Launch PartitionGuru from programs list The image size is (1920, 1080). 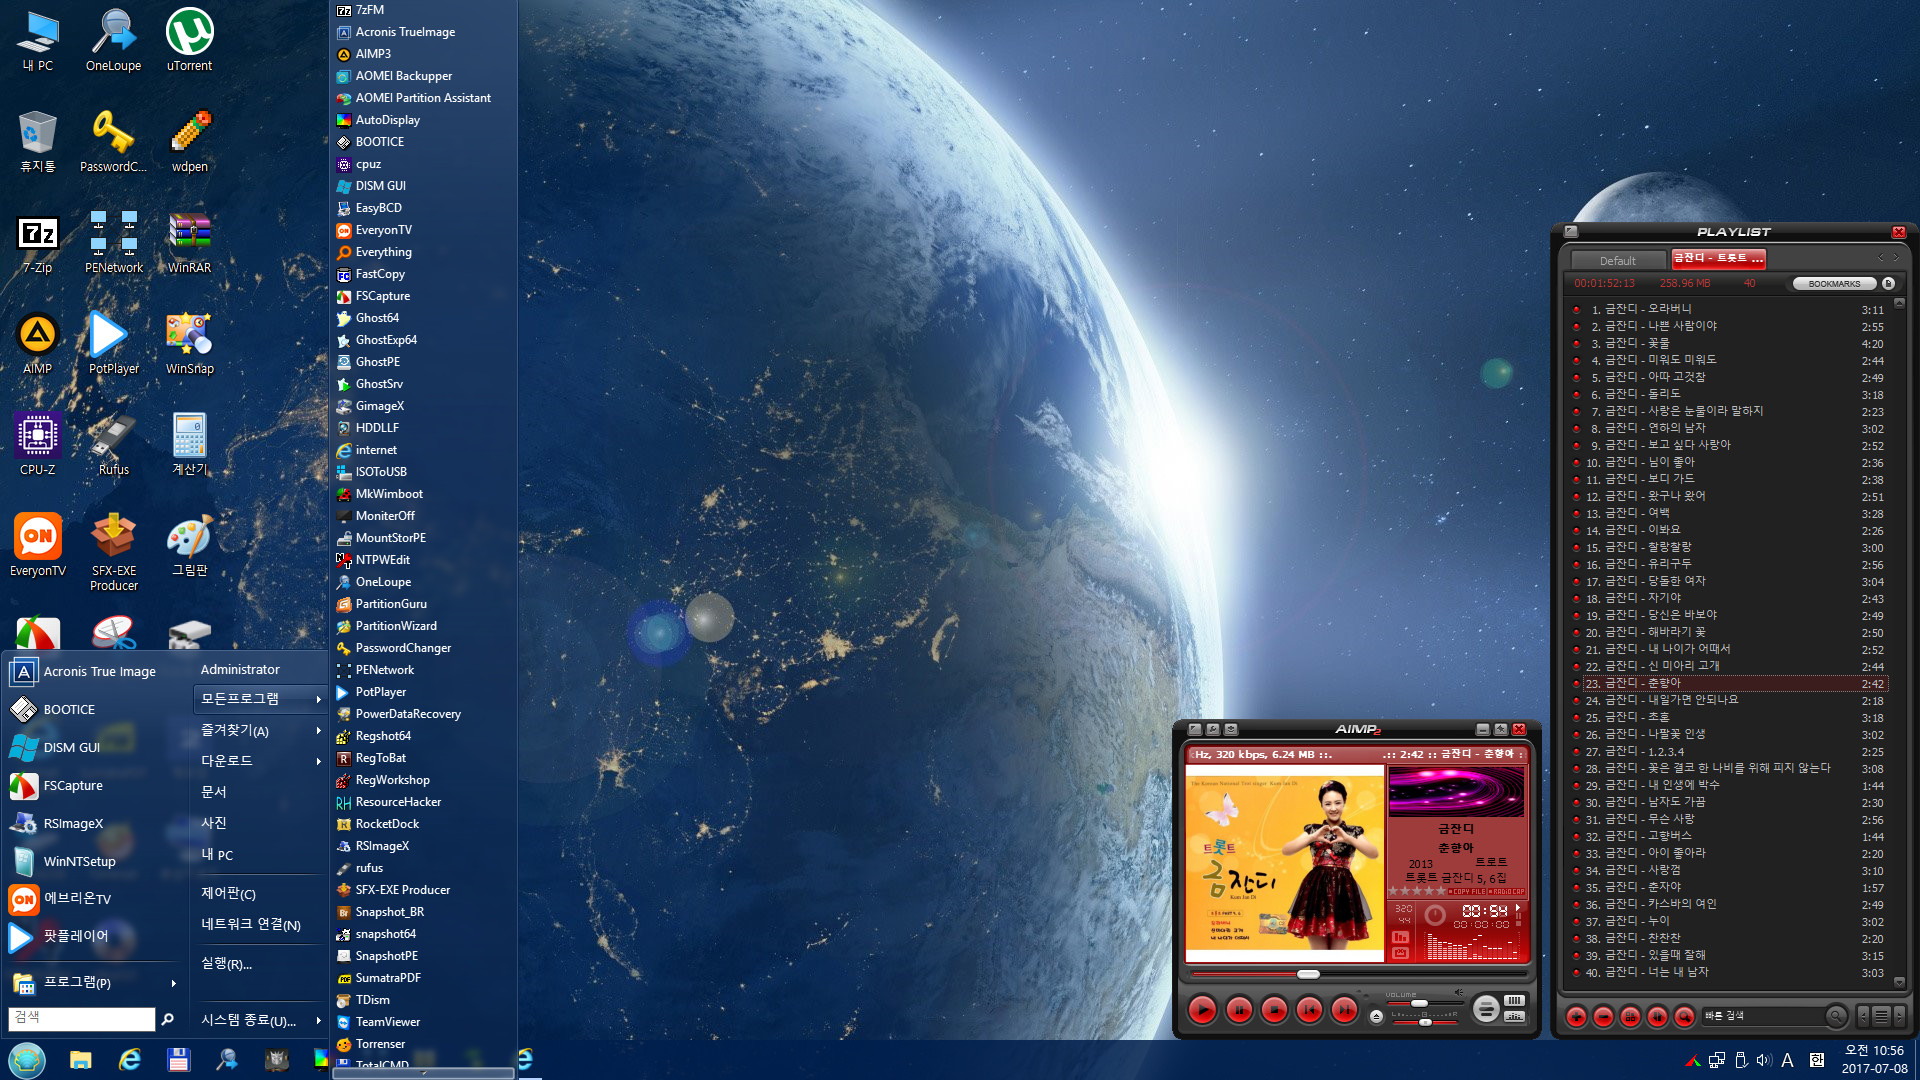pos(423,604)
